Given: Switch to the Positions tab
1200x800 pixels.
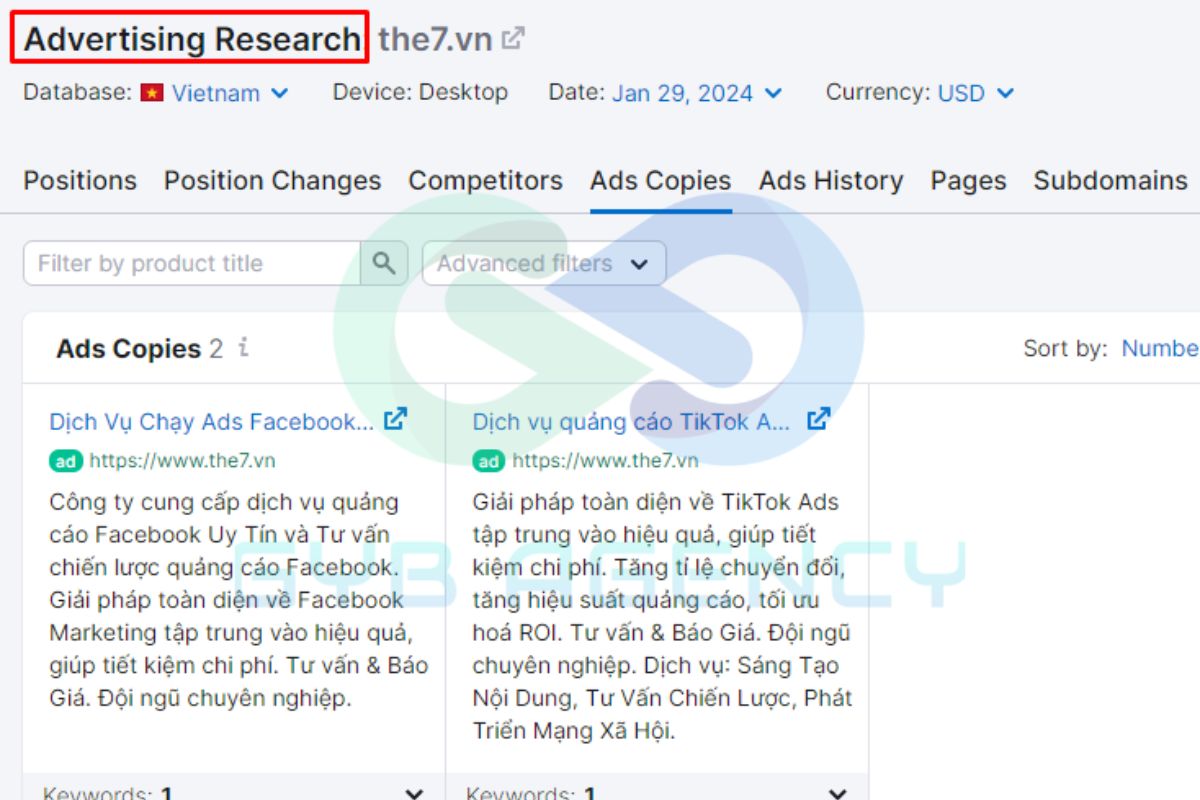Looking at the screenshot, I should [x=80, y=181].
